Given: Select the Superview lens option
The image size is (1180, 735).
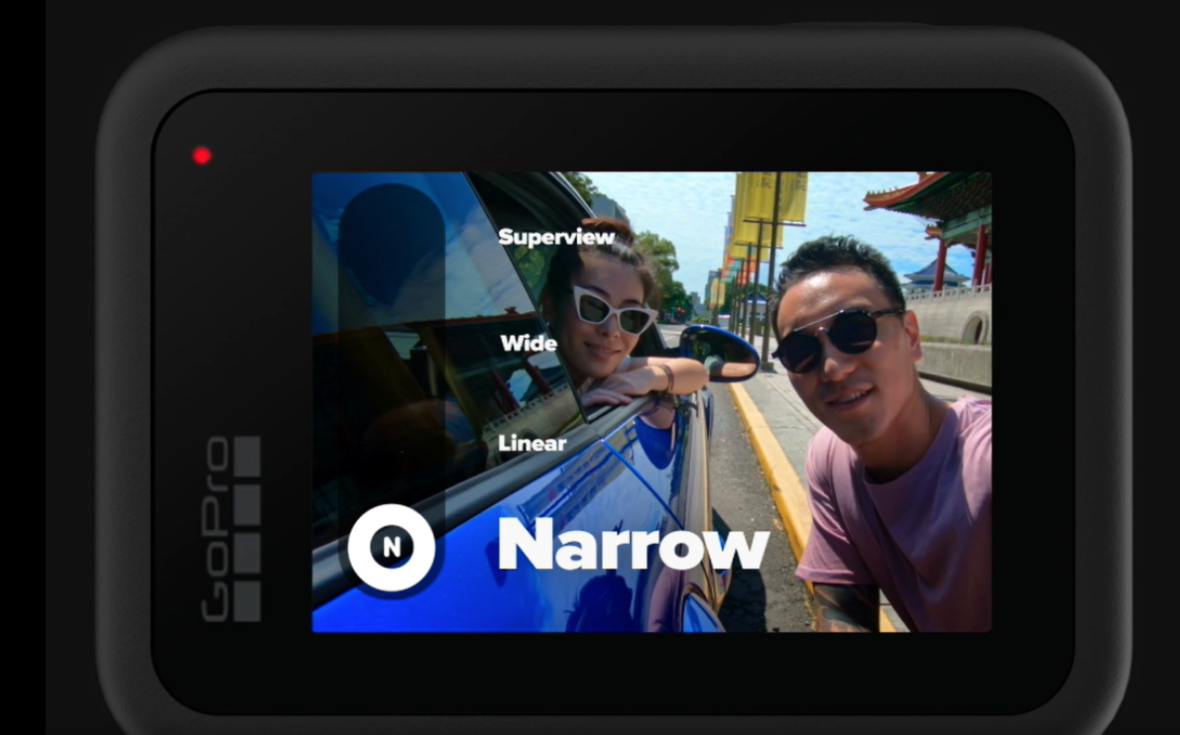Looking at the screenshot, I should tap(556, 237).
